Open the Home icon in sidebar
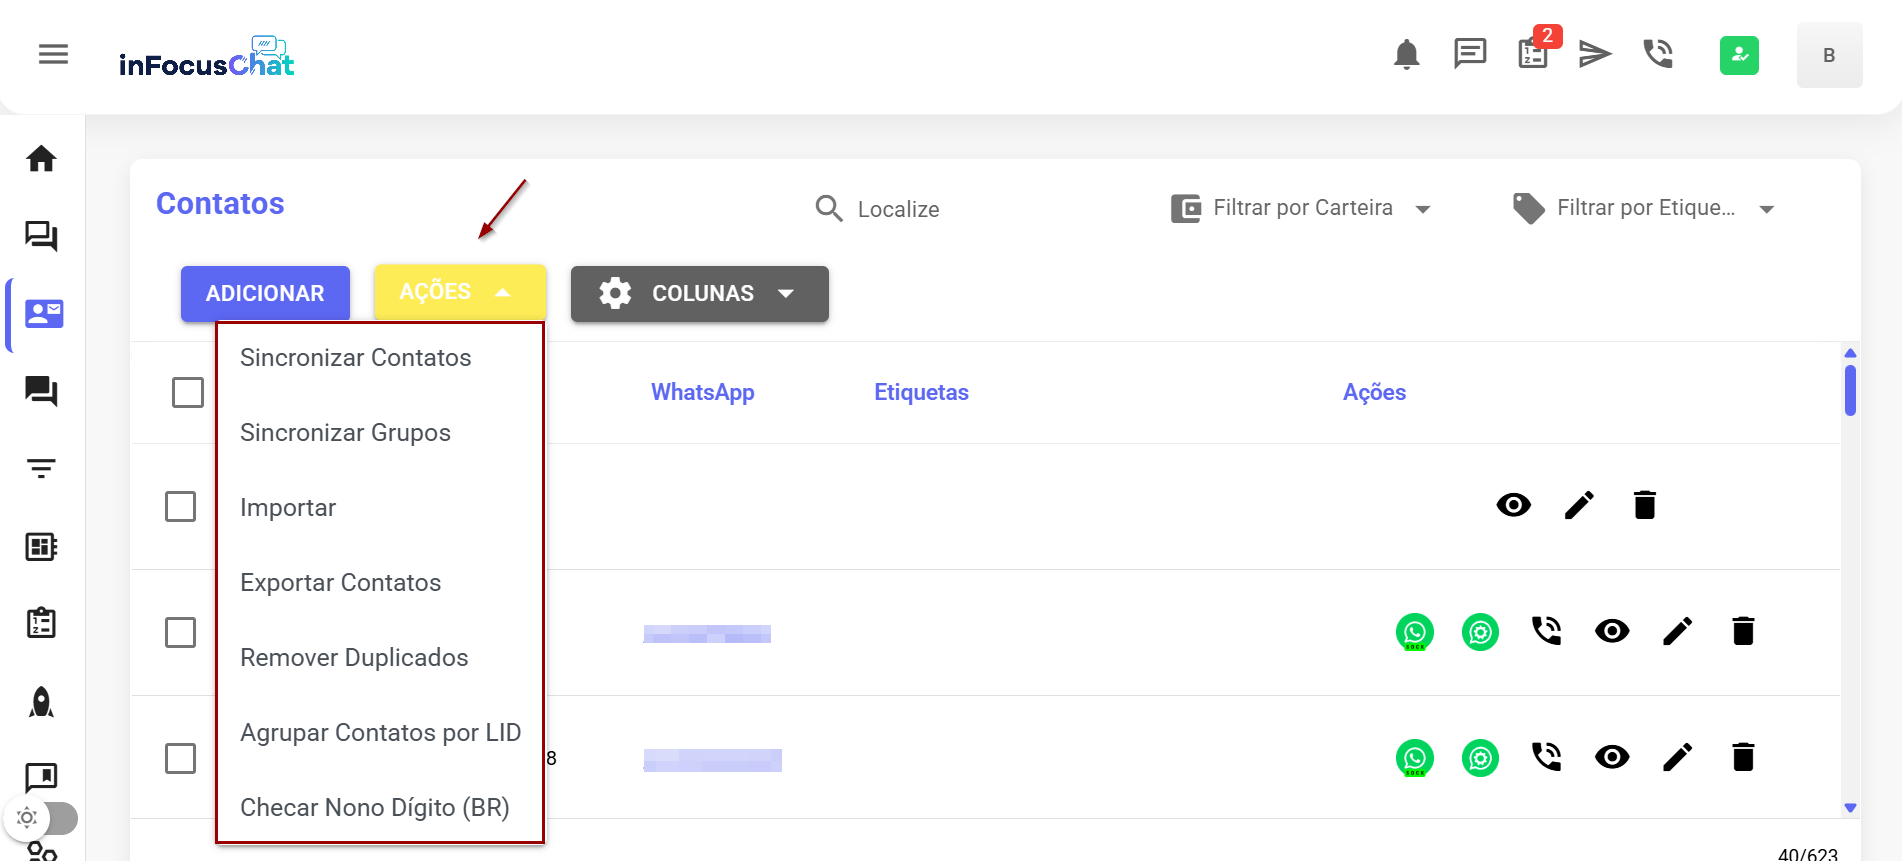Screen dimensions: 1902x861 41,159
